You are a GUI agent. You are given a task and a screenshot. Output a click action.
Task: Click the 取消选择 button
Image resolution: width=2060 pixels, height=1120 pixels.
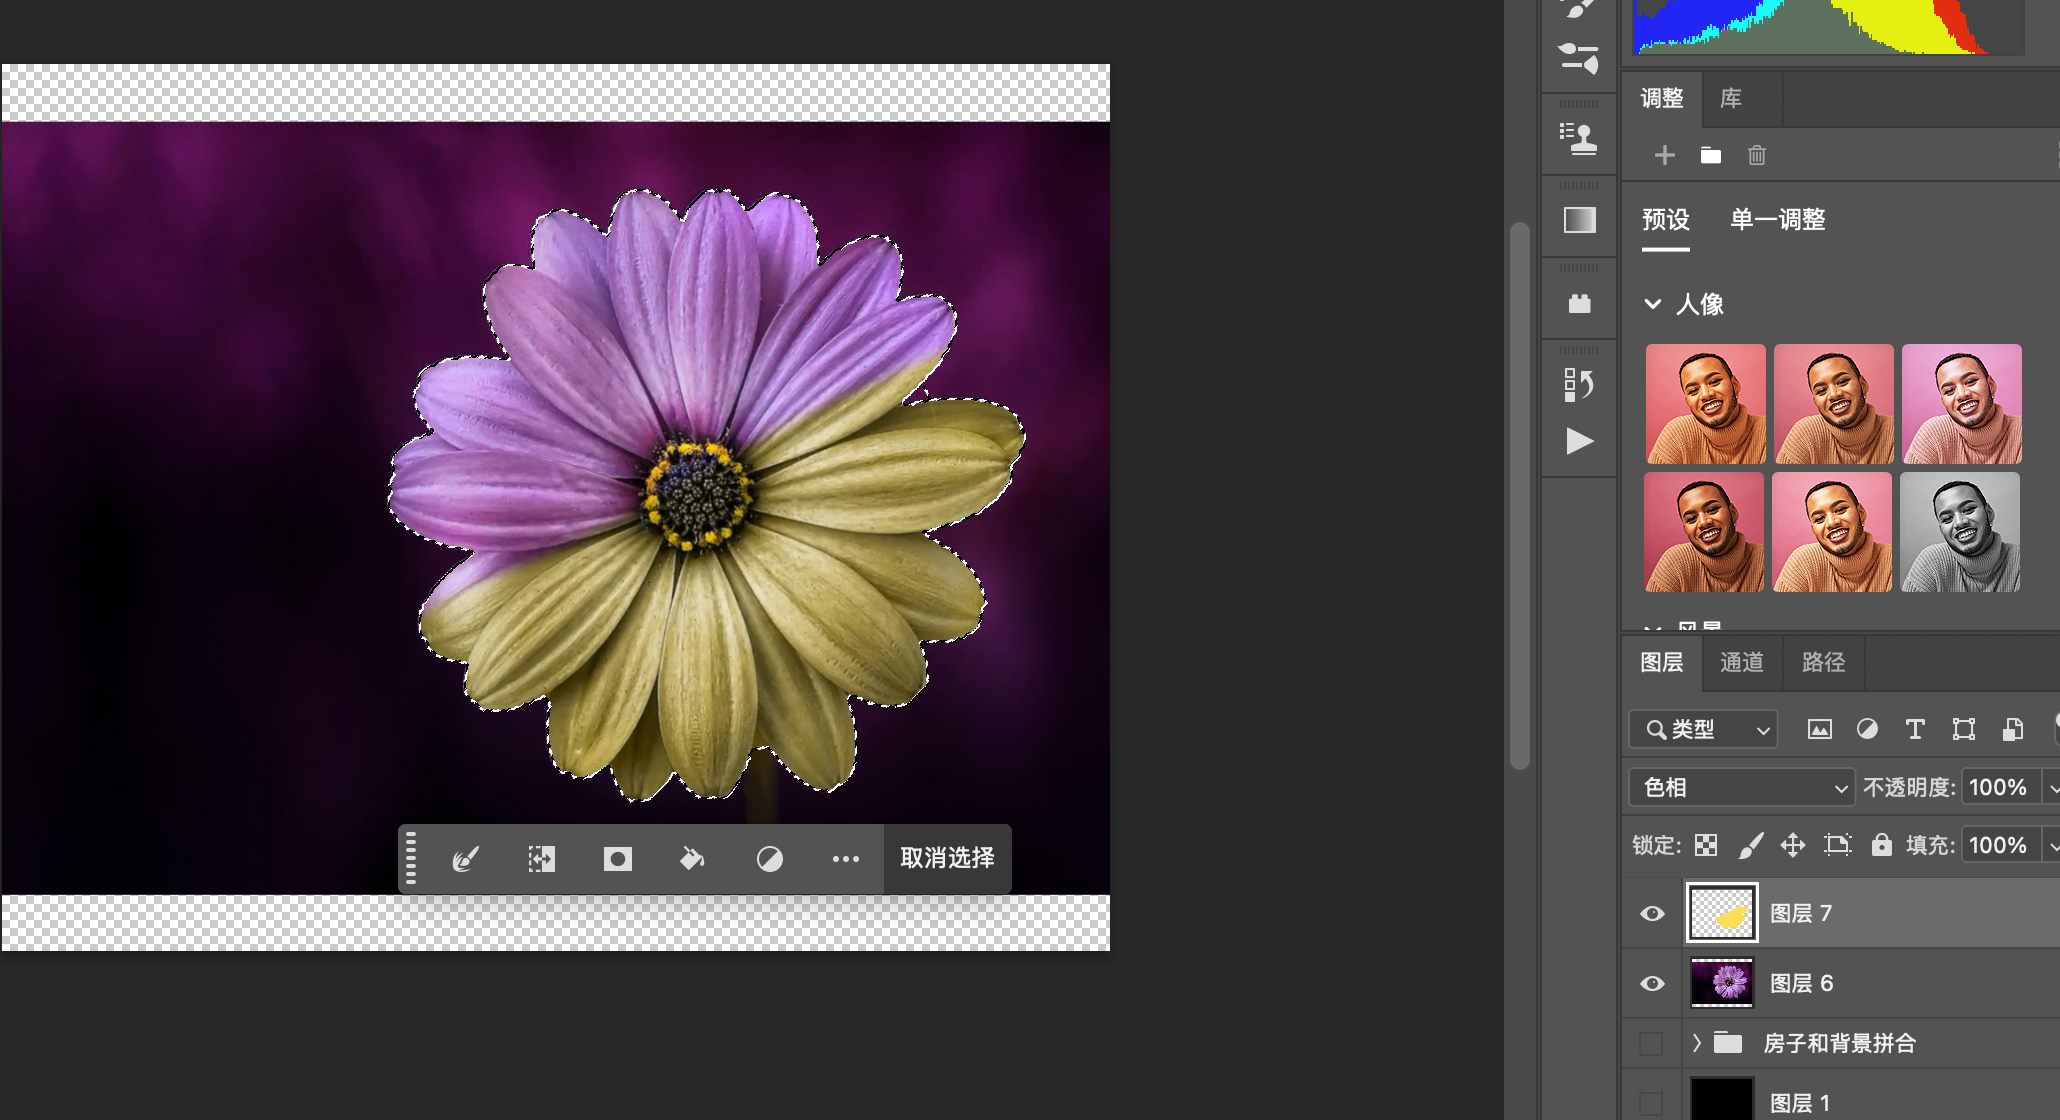click(x=947, y=858)
